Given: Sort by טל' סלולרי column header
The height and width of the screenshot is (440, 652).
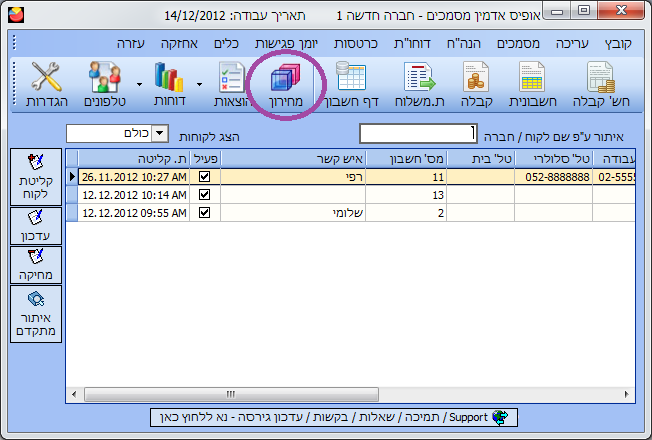Looking at the screenshot, I should coord(553,159).
